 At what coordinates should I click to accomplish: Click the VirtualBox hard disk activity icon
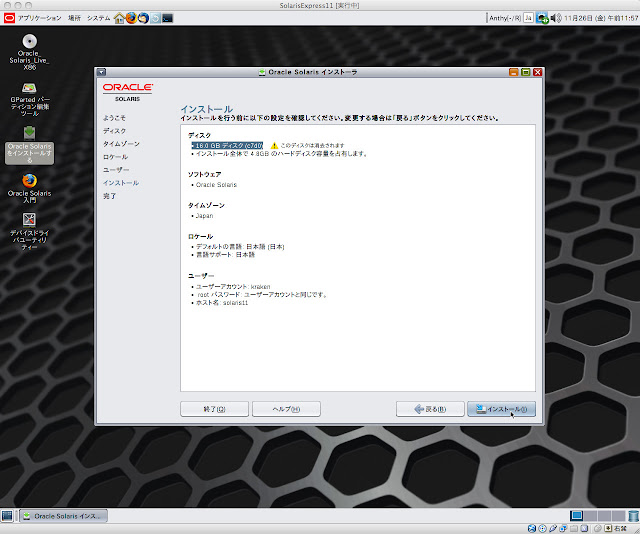coord(532,528)
